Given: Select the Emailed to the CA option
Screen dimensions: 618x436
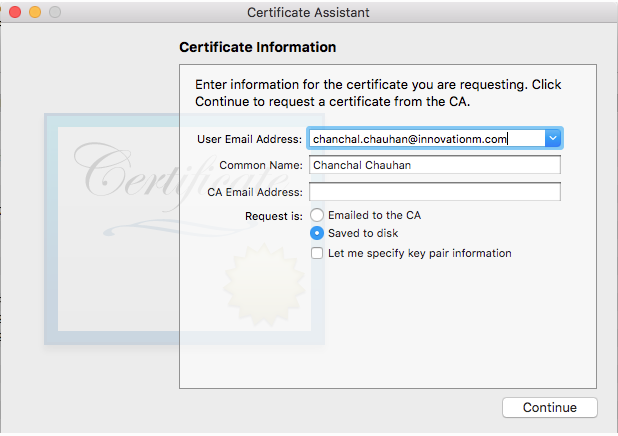Looking at the screenshot, I should [317, 215].
